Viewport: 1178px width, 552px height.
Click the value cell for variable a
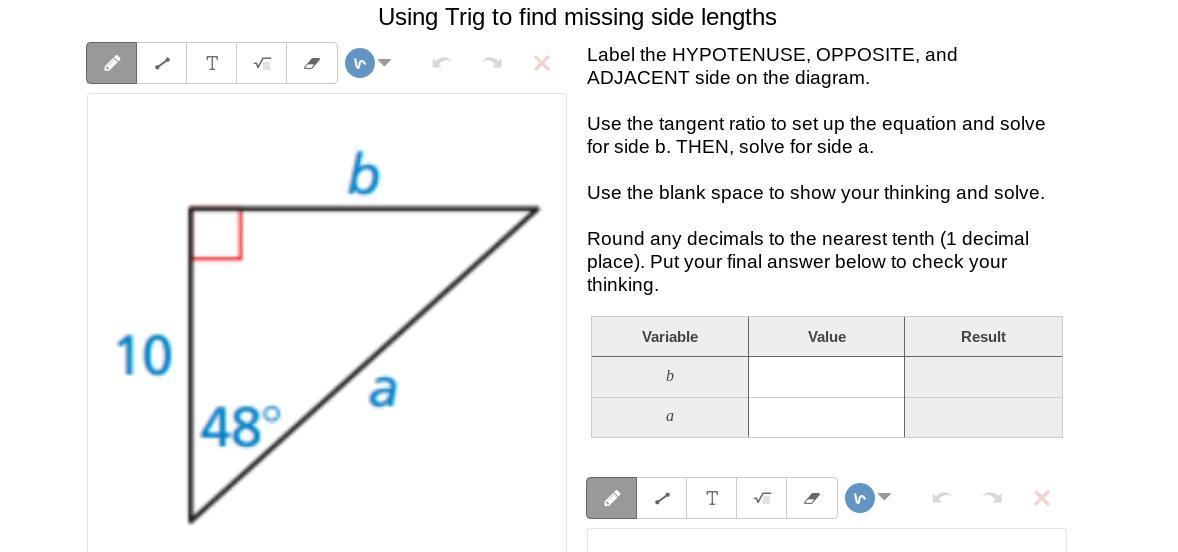(826, 417)
